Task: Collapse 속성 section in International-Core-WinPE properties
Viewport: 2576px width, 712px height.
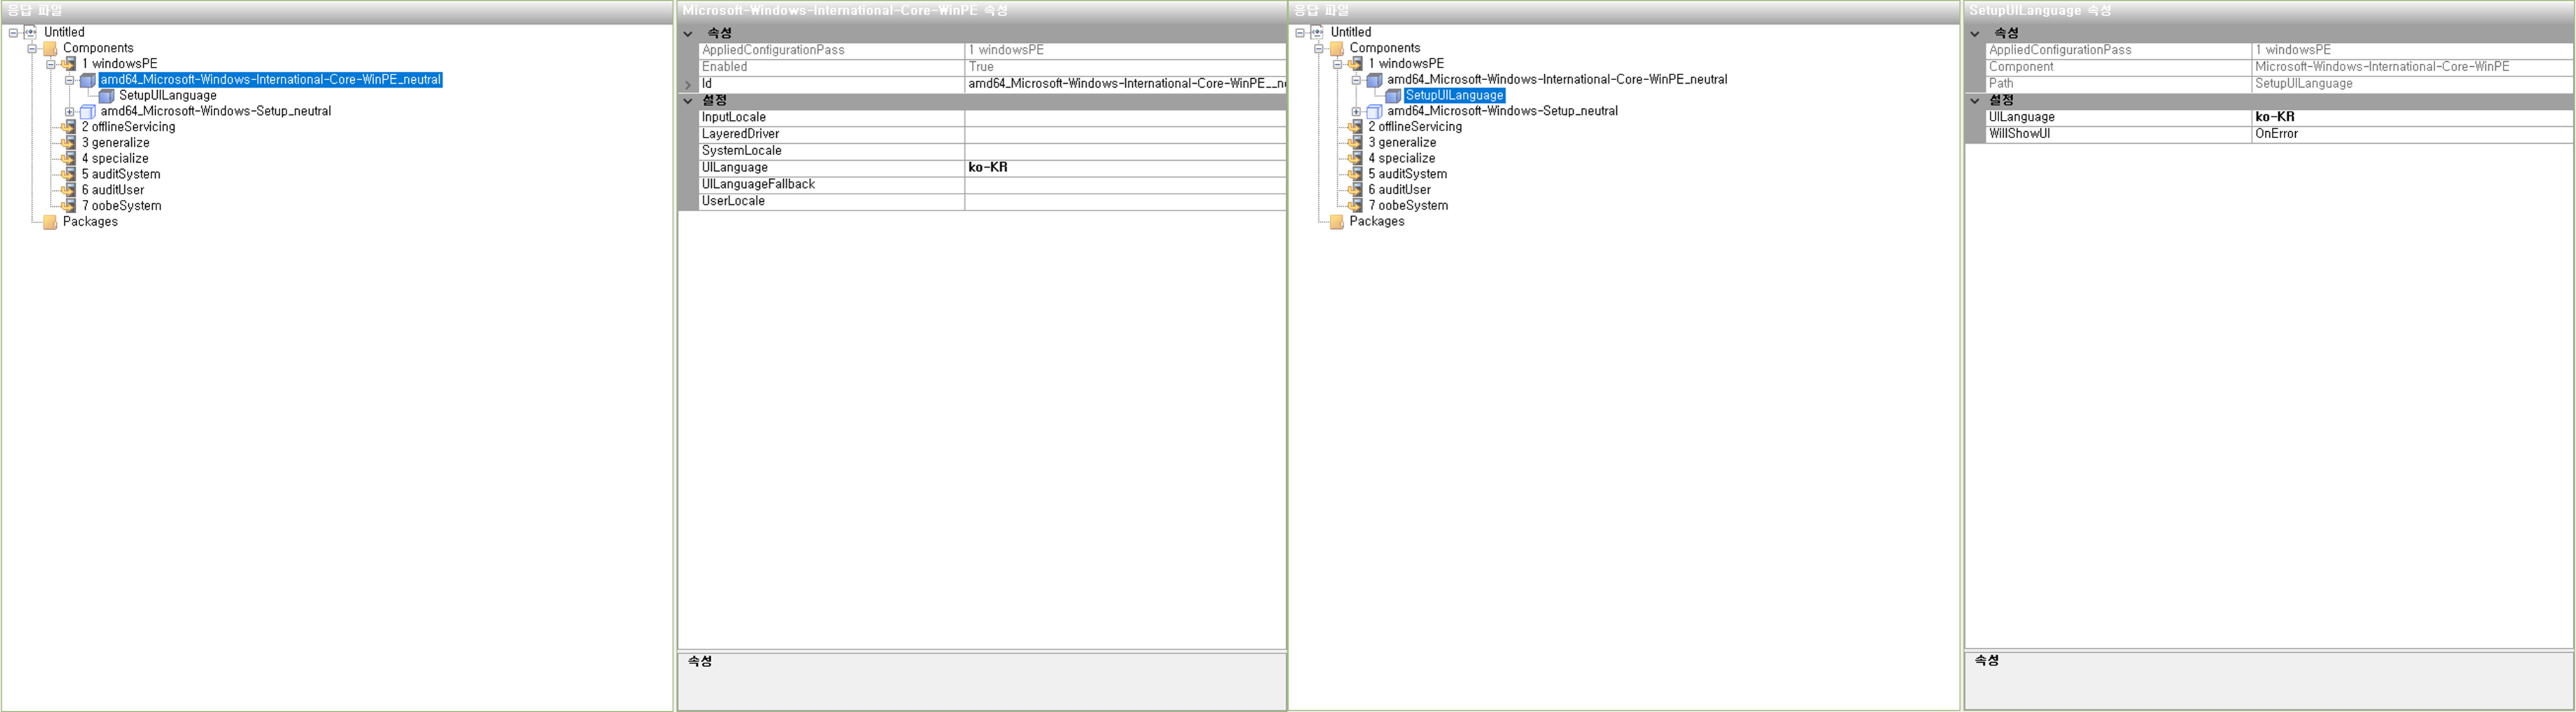Action: [688, 34]
